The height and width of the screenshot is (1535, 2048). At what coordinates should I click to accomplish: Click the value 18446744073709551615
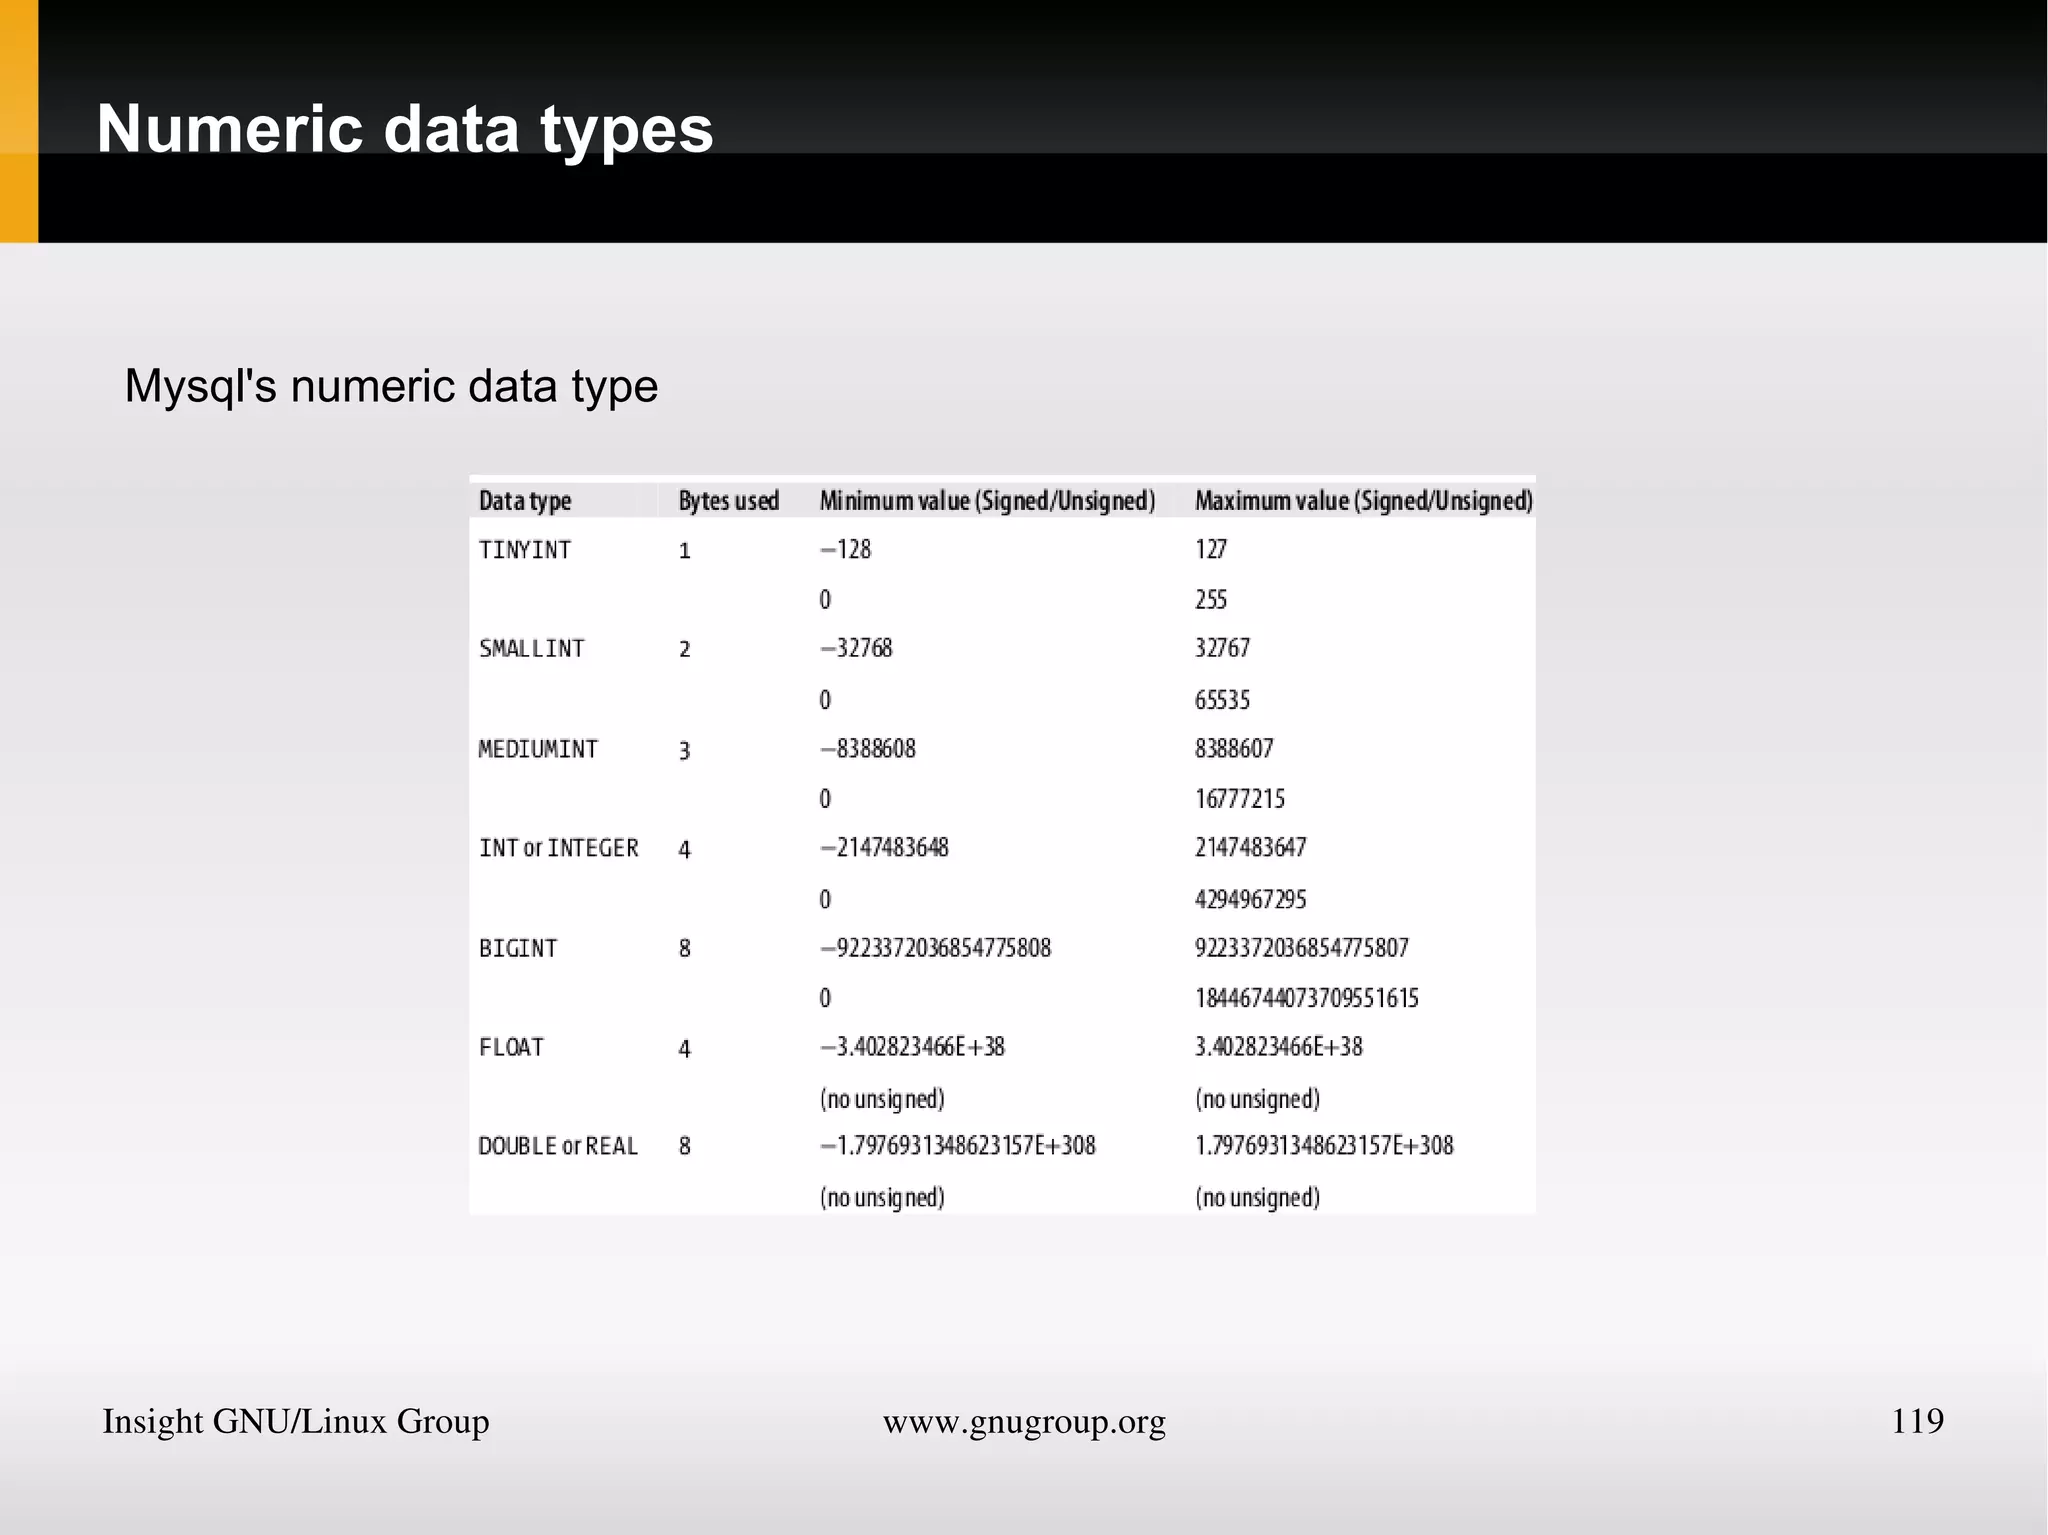coord(1306,998)
